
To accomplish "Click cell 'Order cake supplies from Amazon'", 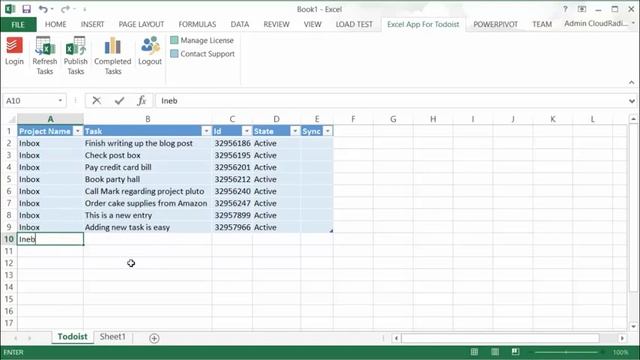I will 148,203.
